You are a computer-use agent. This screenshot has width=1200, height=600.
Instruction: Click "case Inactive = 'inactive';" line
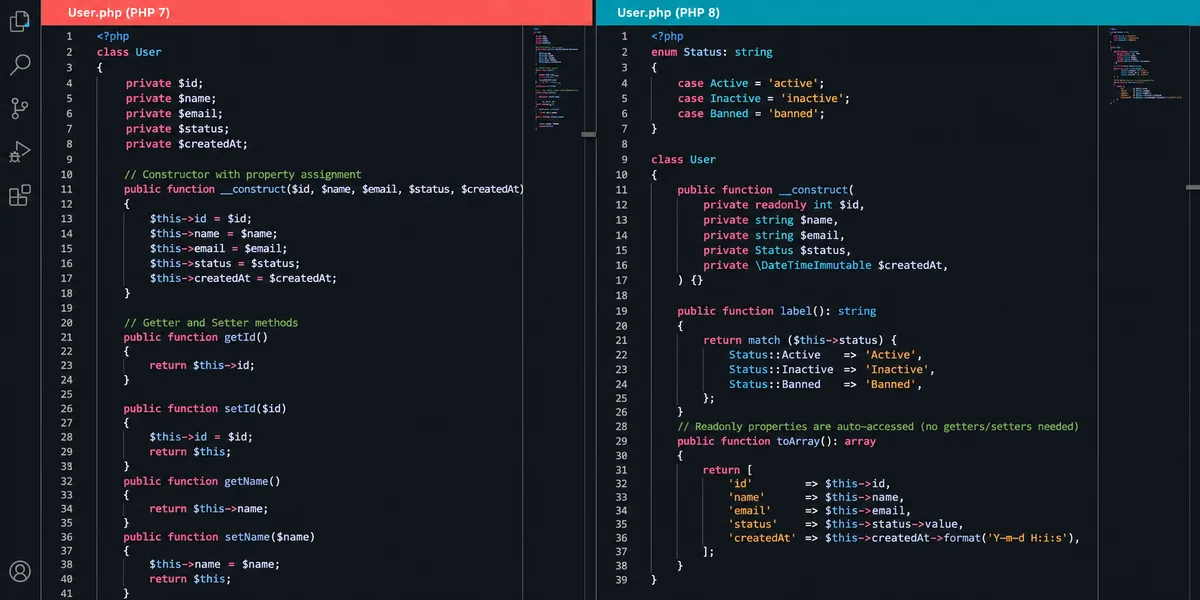tap(764, 98)
